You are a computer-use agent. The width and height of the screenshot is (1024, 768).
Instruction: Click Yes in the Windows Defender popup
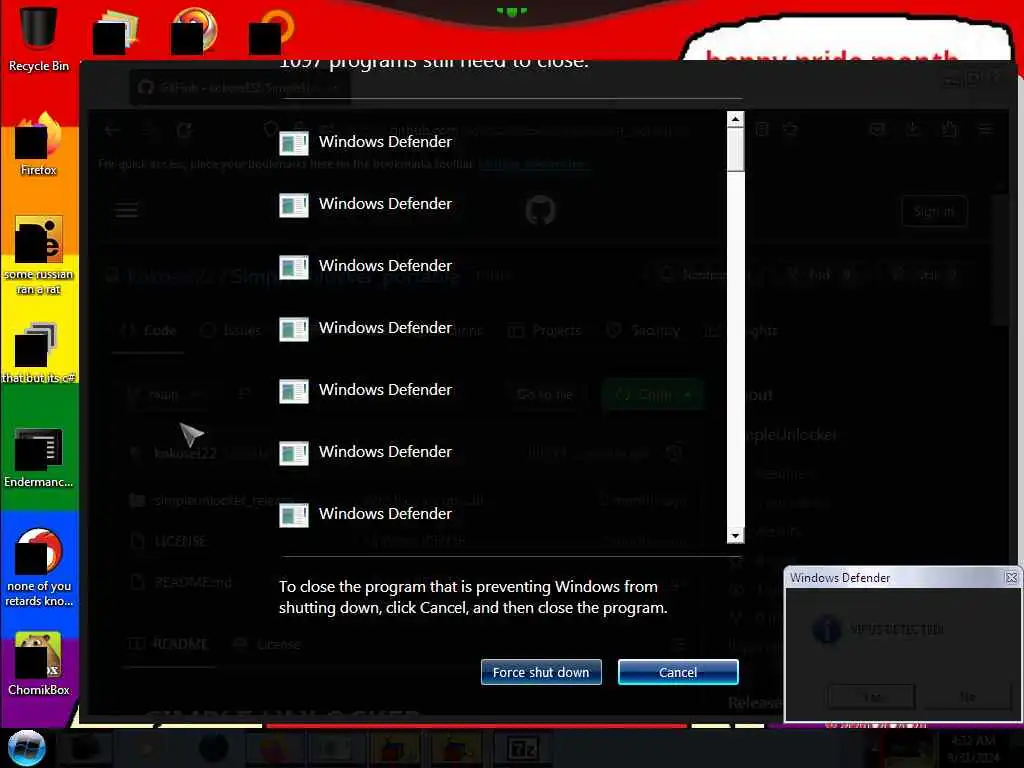click(872, 697)
